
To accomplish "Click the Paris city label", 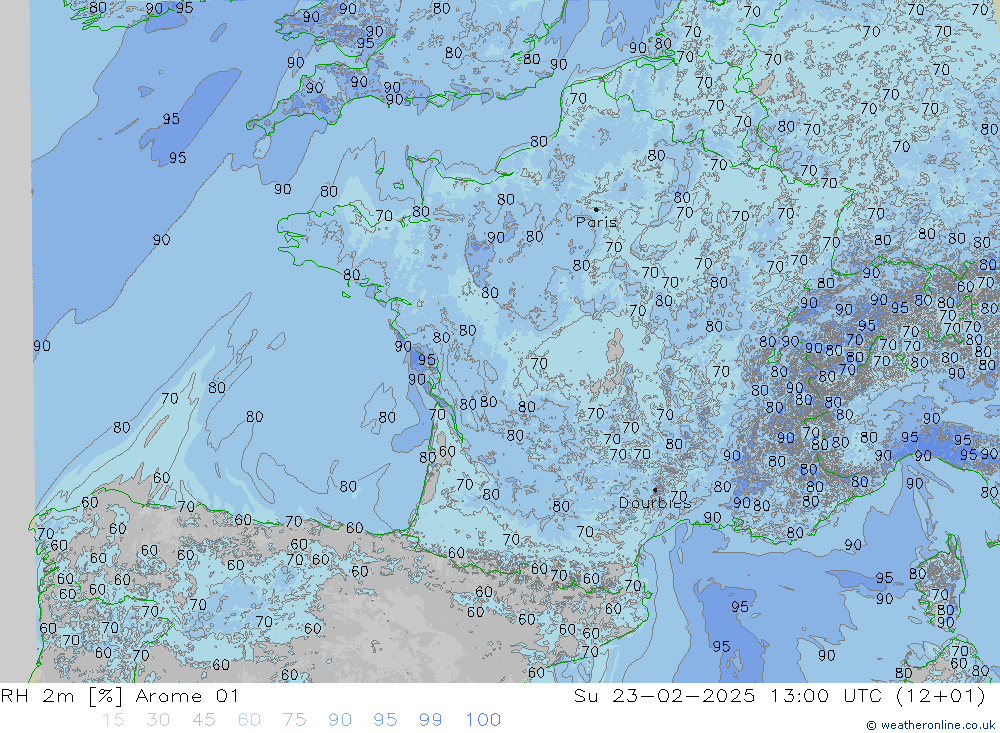I will 596,223.
